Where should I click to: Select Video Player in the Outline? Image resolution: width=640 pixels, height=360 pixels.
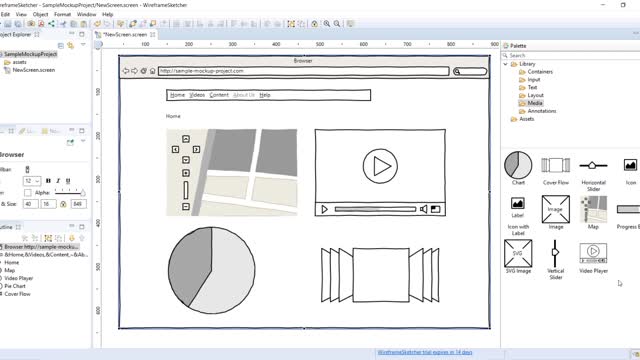[x=18, y=278]
